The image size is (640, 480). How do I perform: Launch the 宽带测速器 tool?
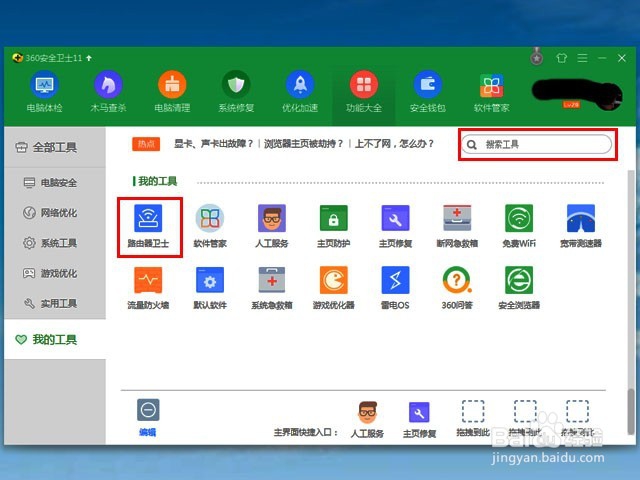(x=581, y=227)
